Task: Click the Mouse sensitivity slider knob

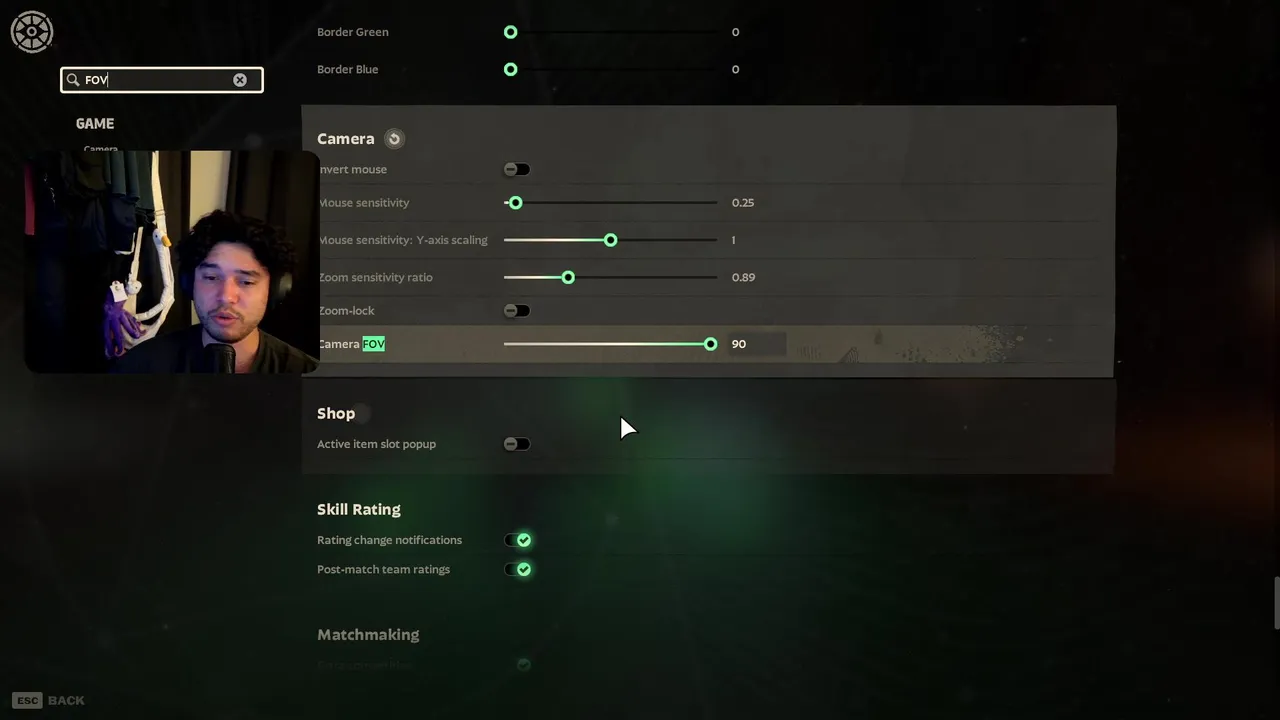Action: [x=515, y=203]
